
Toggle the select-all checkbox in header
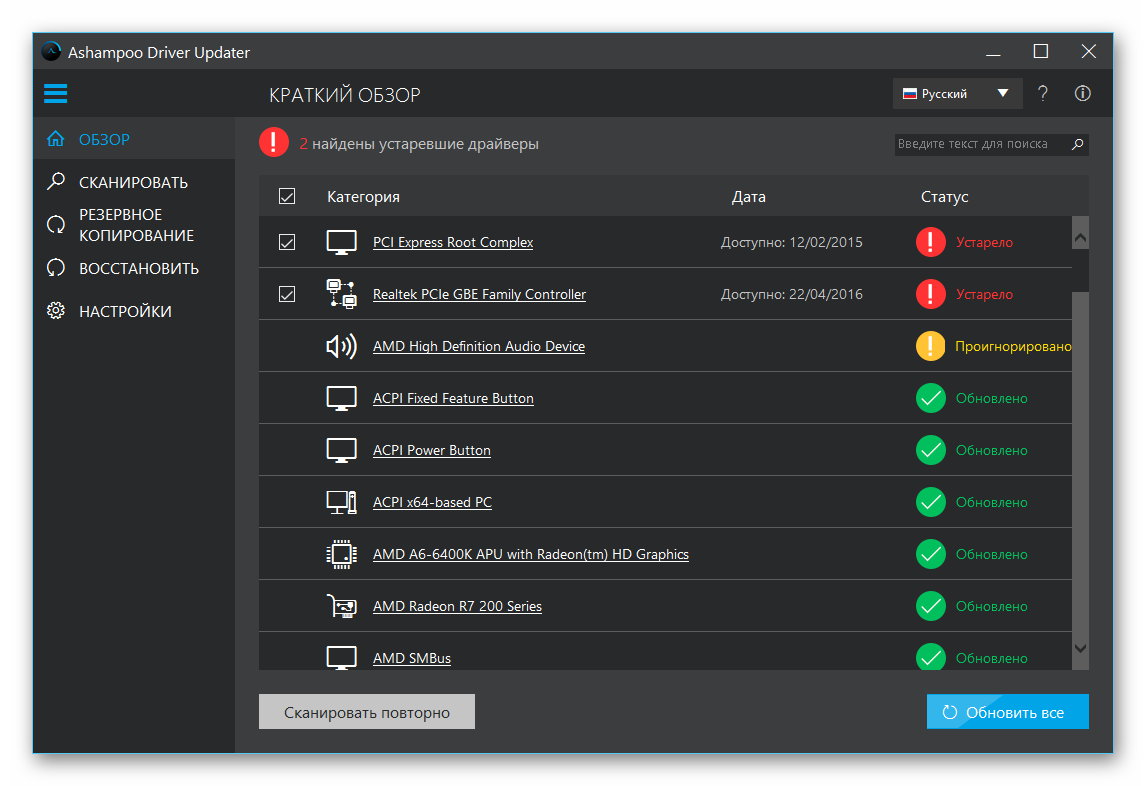pos(287,197)
